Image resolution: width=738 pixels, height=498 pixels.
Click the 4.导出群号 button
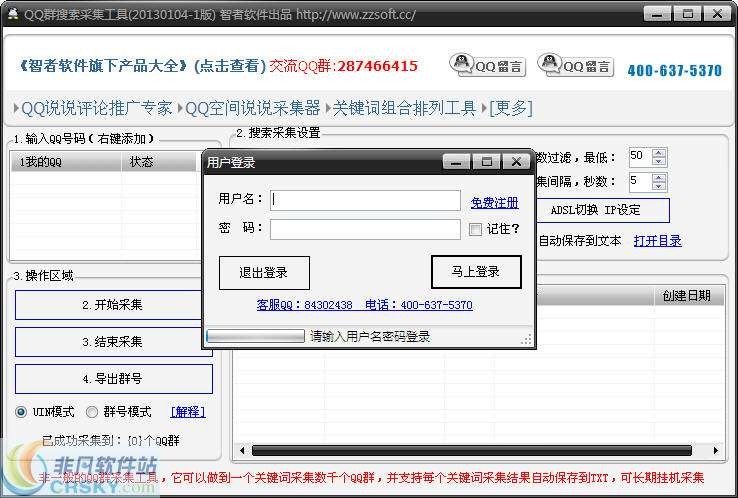point(113,378)
